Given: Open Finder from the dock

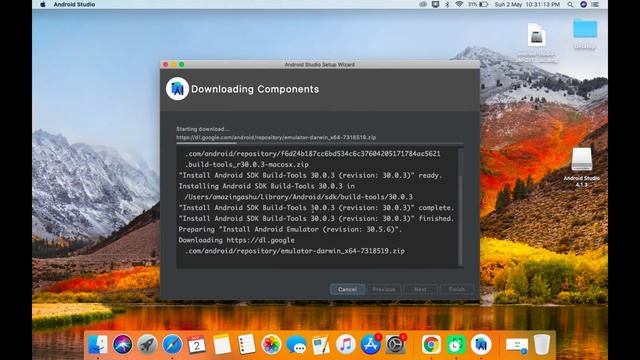Looking at the screenshot, I should pyautogui.click(x=98, y=345).
